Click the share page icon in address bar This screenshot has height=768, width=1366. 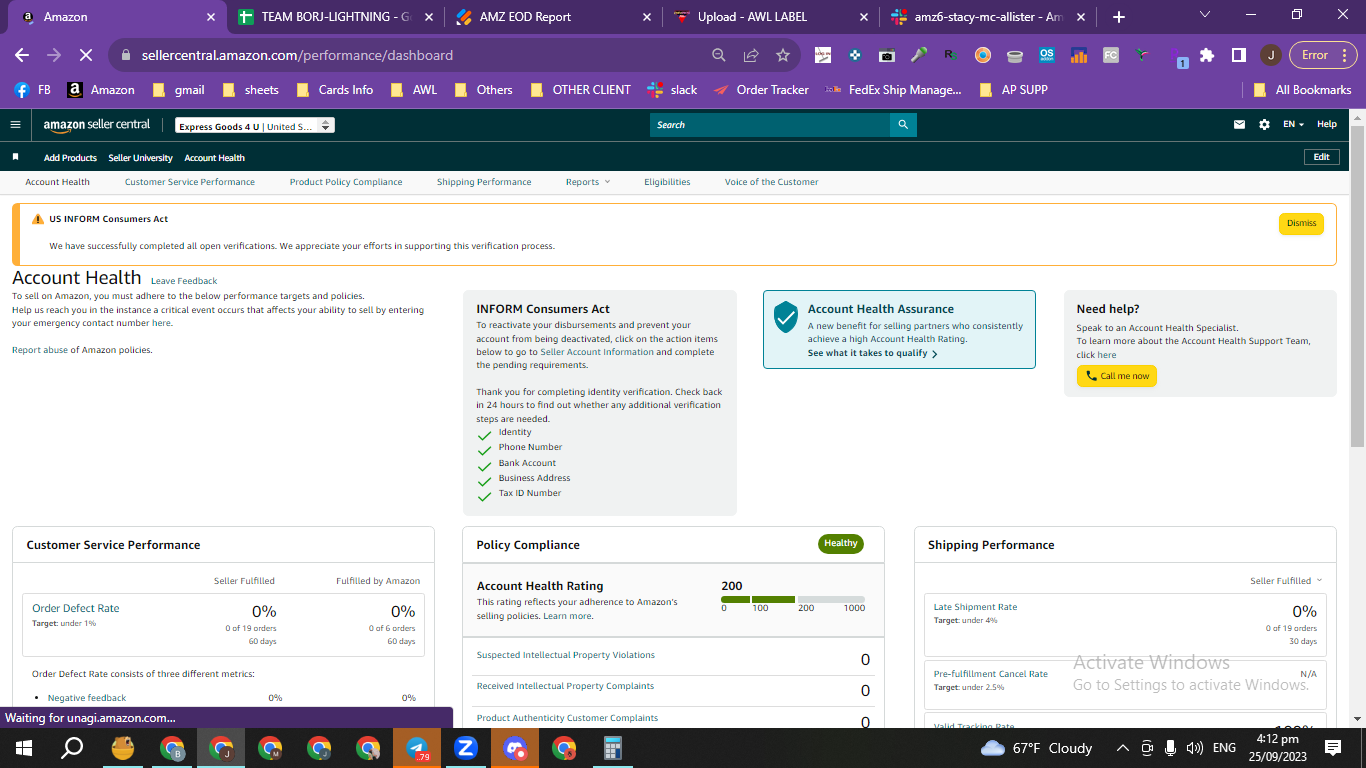click(751, 55)
